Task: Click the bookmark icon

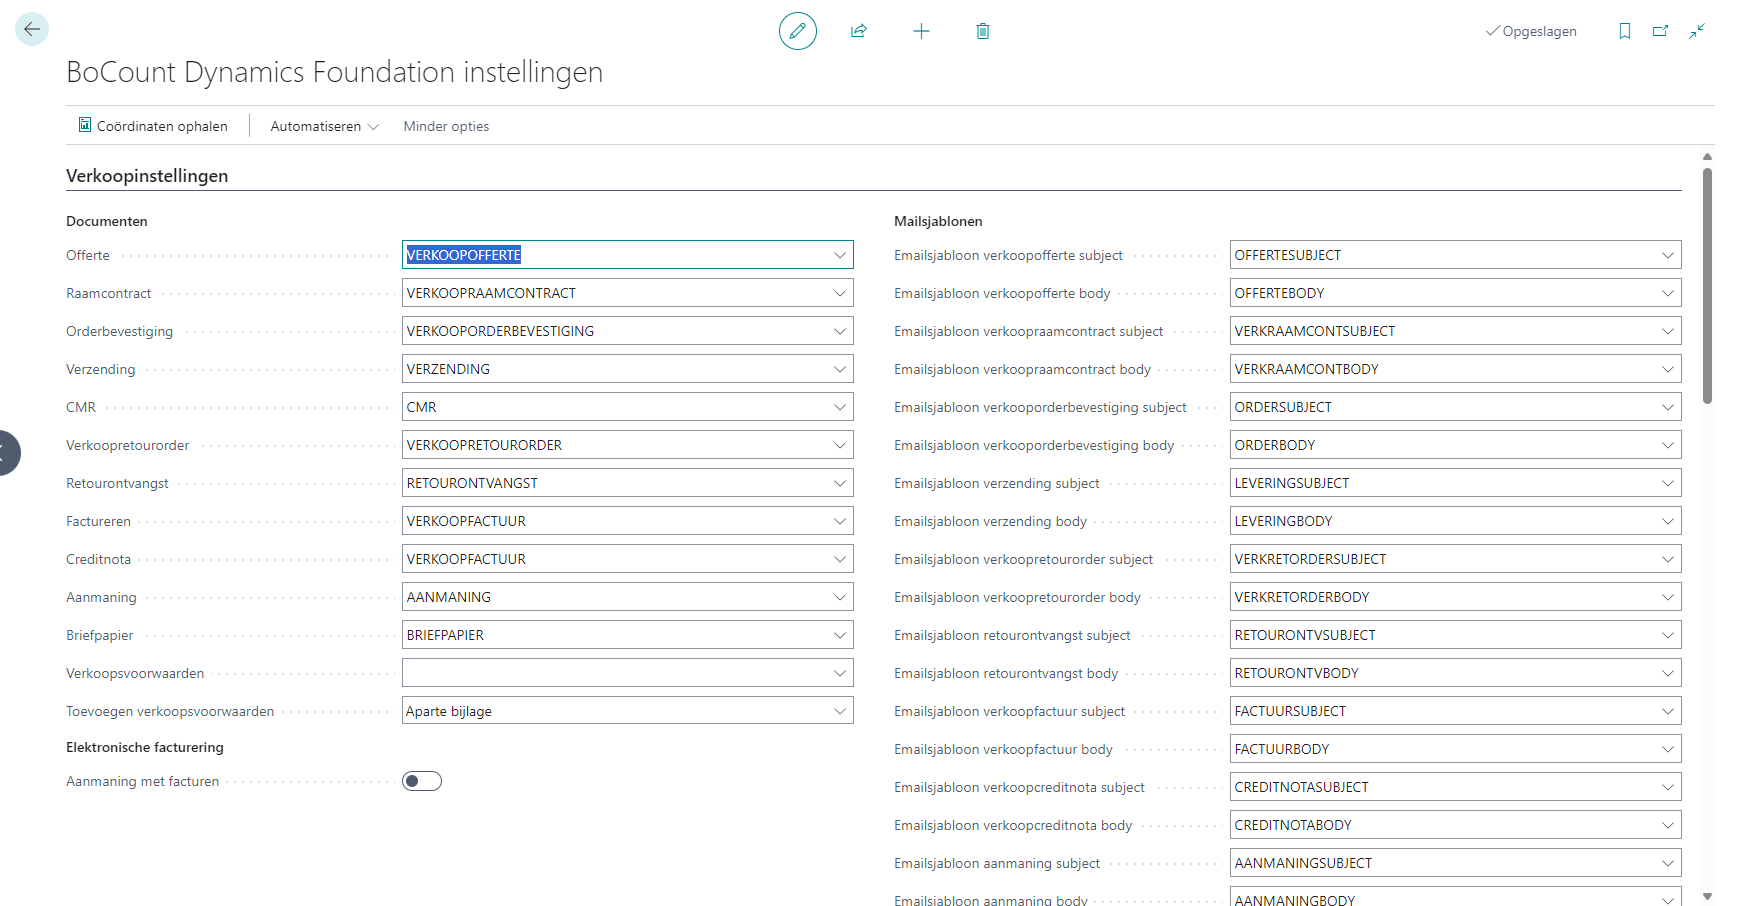Action: 1625,31
